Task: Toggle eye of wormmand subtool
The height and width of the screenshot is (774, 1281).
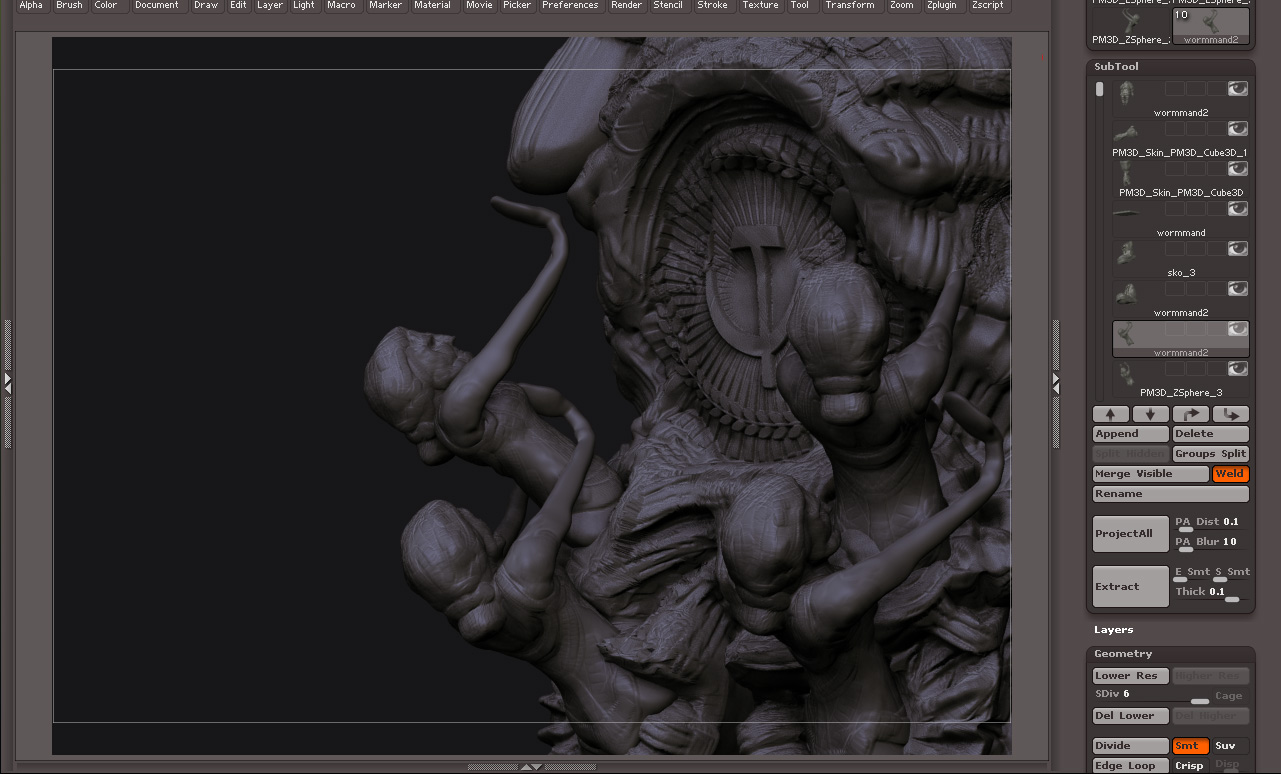Action: (1238, 209)
